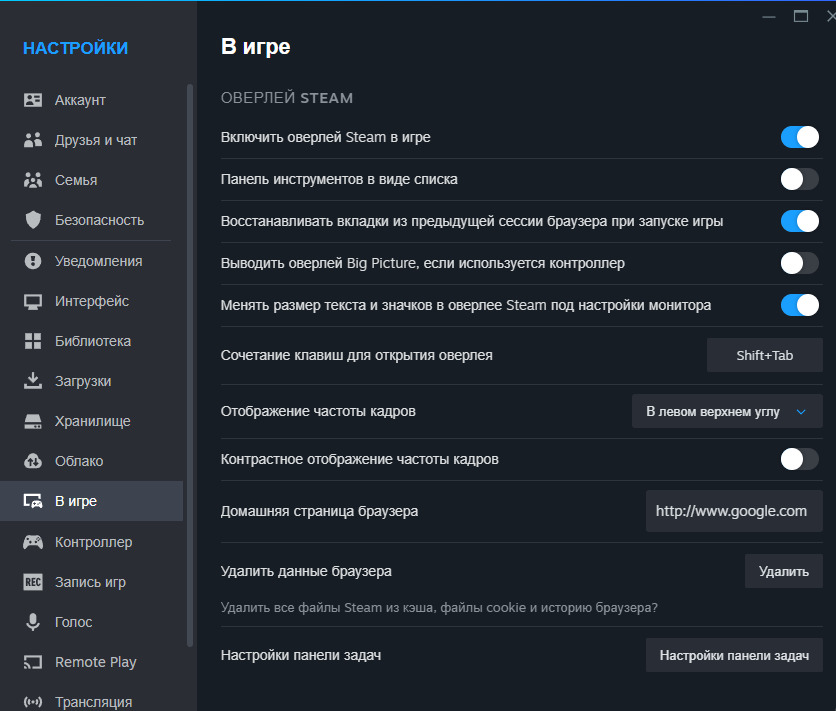Click the Домашняя страница браузера label
836x711 pixels.
pyautogui.click(x=319, y=511)
